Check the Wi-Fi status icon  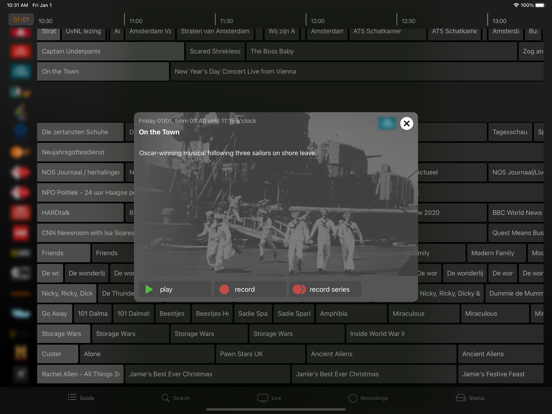pyautogui.click(x=516, y=5)
